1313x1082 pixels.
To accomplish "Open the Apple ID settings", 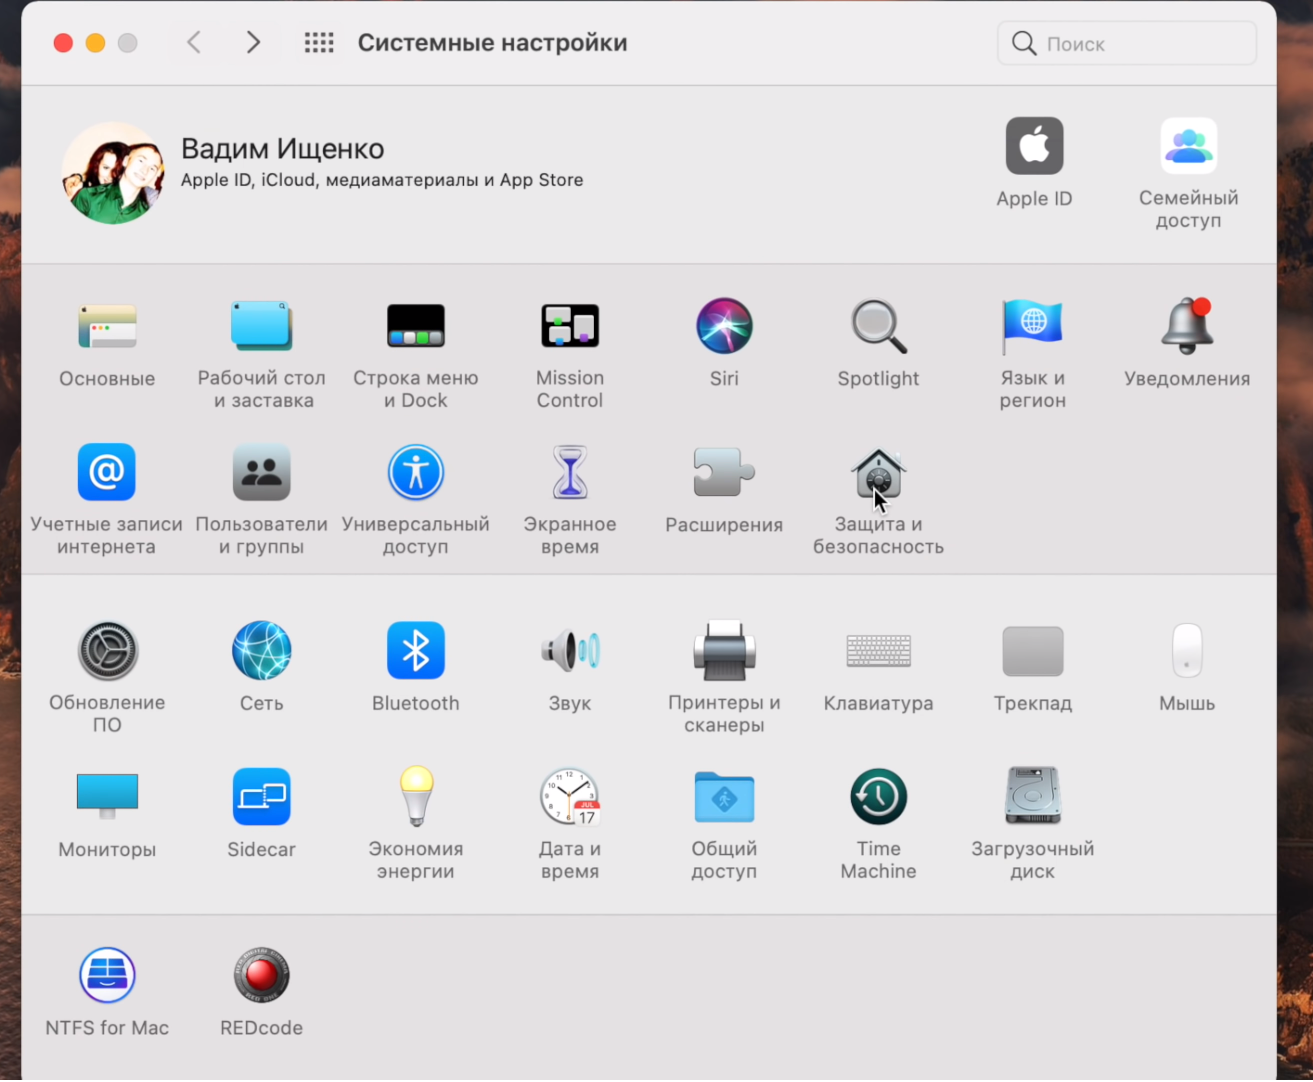I will [x=1034, y=146].
